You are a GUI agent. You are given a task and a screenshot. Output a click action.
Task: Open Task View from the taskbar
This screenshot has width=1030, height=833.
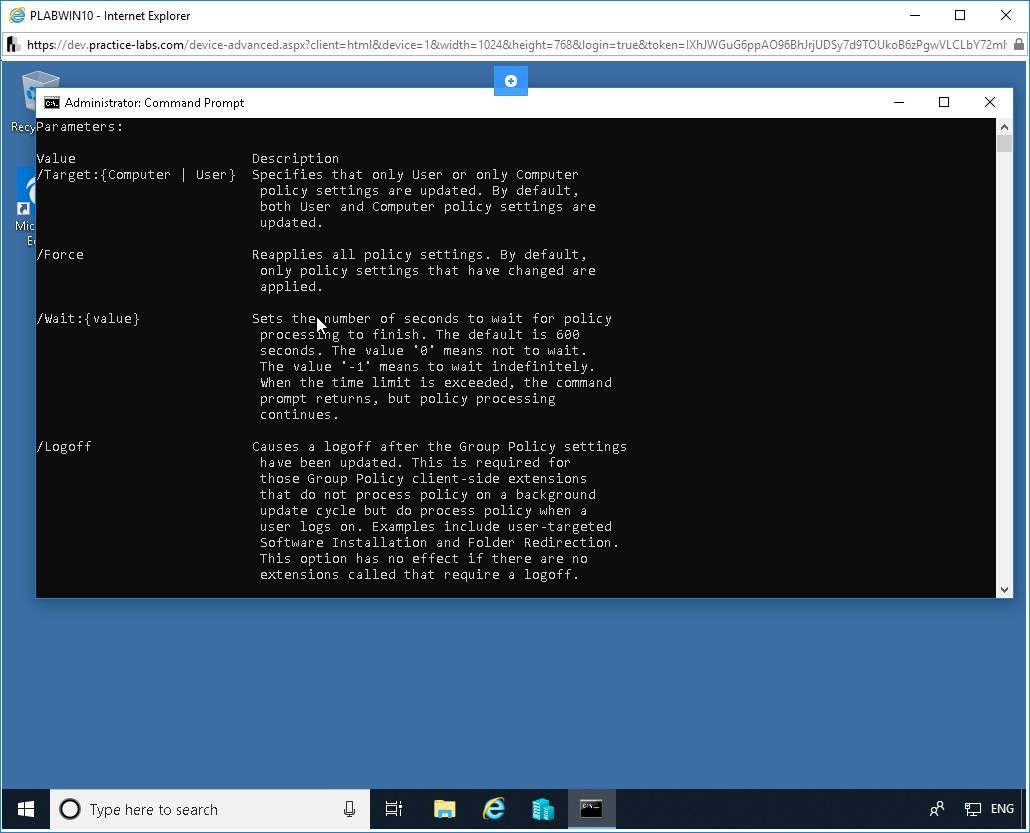pyautogui.click(x=393, y=809)
